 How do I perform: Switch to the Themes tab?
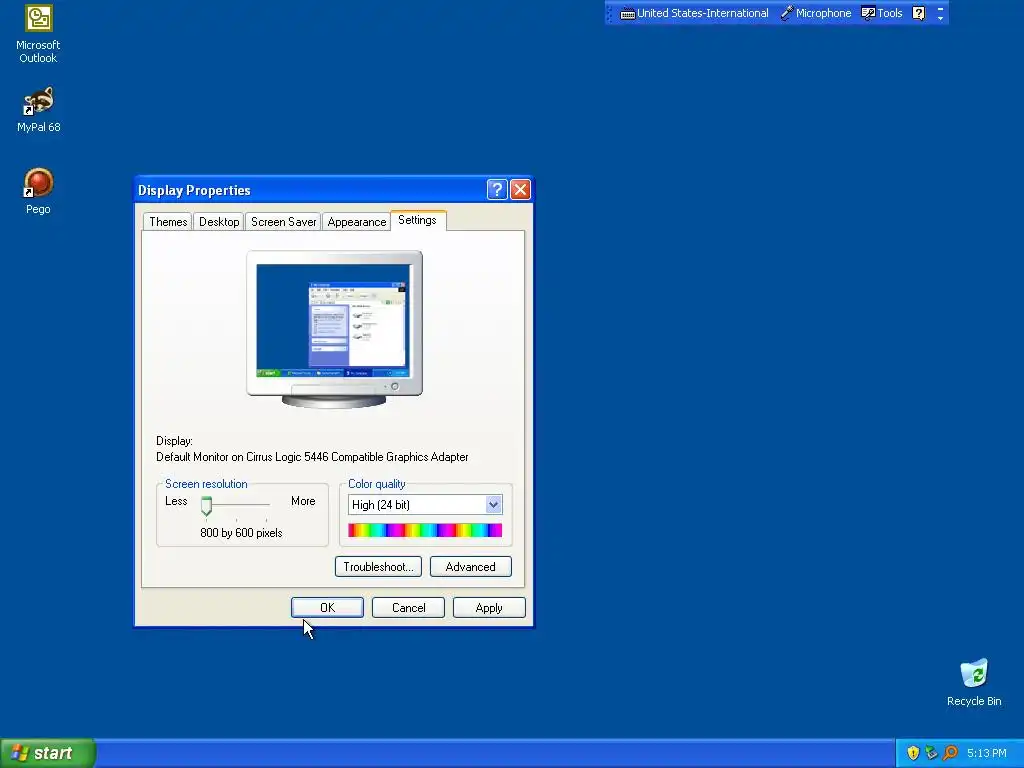point(168,222)
